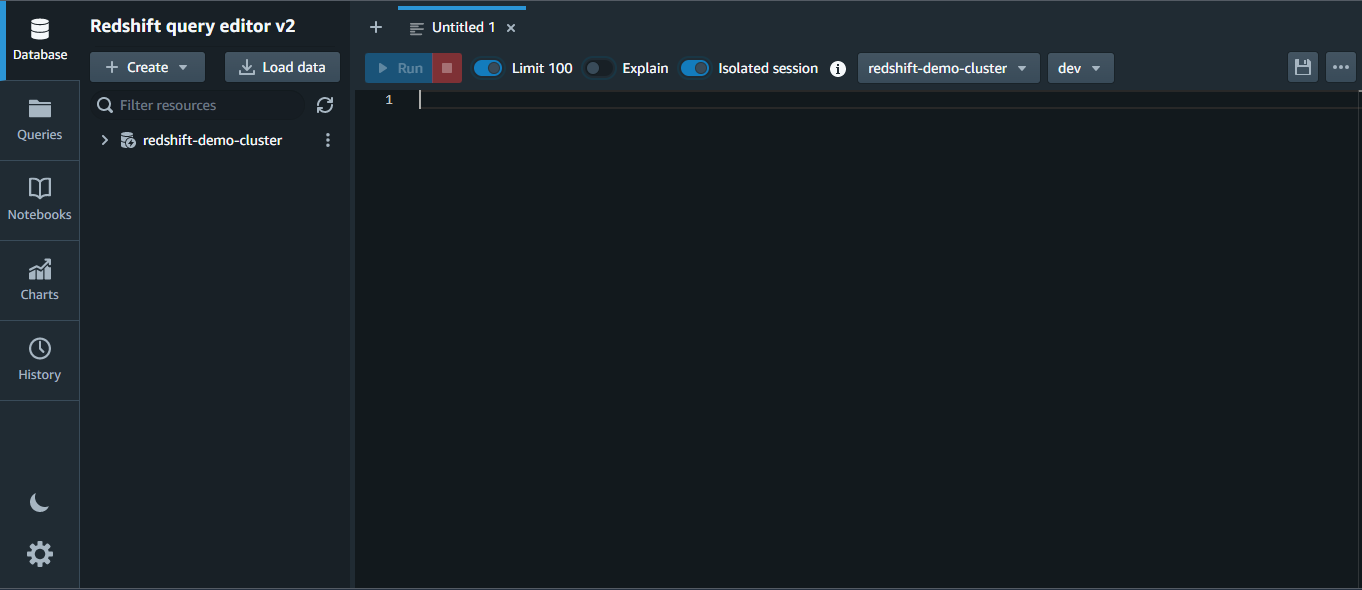The height and width of the screenshot is (590, 1362).
Task: Open the Queries folder view
Action: [x=40, y=120]
